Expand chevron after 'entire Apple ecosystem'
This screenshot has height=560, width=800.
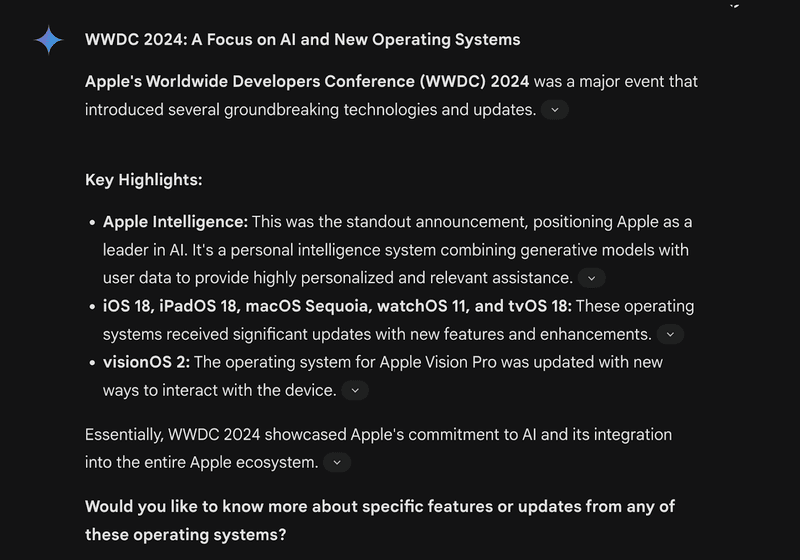point(337,463)
